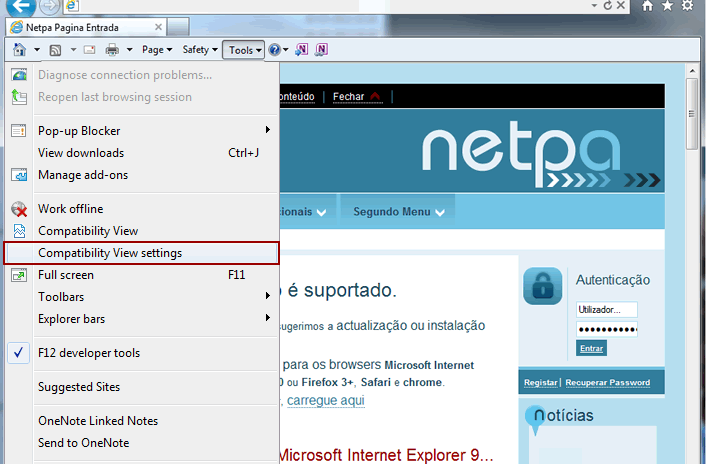Select Diagnose connection problems menu item

(x=142, y=75)
